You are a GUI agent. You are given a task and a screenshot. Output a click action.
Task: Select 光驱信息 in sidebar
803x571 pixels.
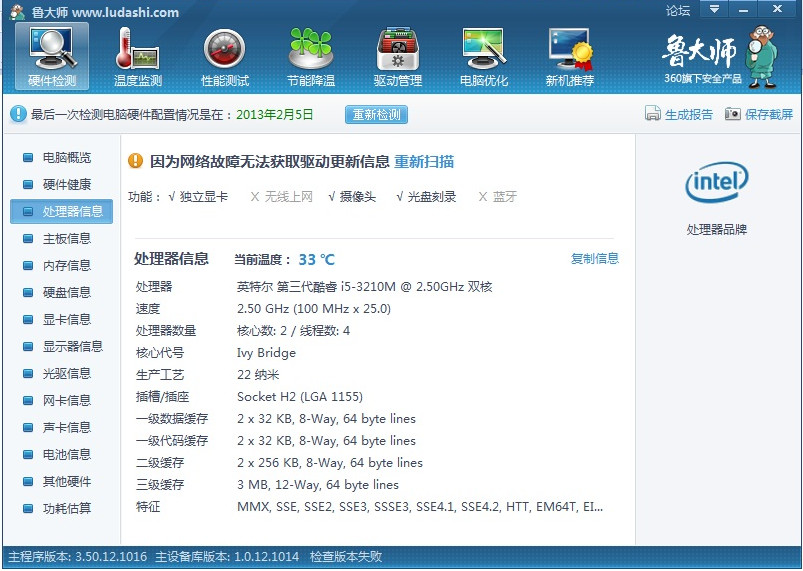click(61, 373)
